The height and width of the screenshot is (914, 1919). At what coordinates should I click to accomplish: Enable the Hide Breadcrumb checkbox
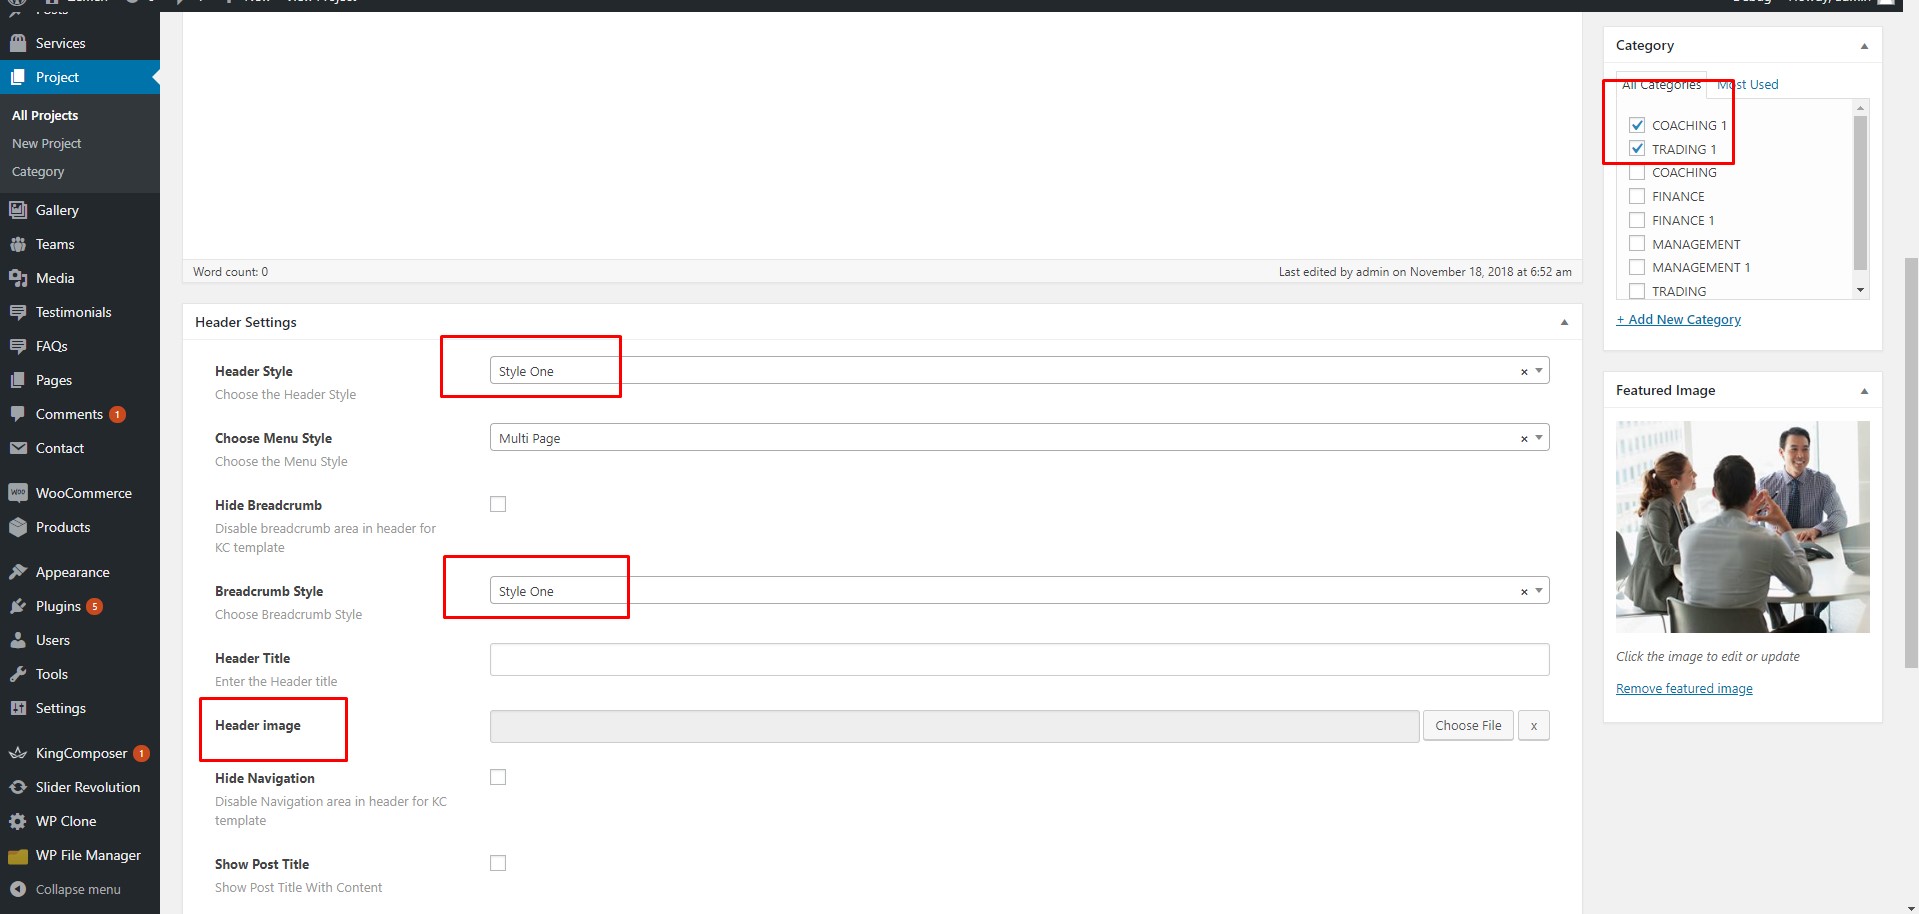[x=498, y=504]
